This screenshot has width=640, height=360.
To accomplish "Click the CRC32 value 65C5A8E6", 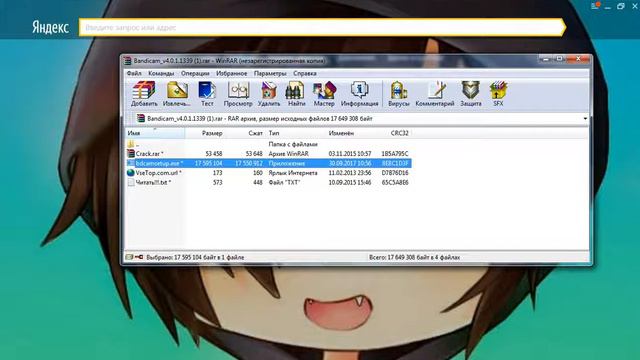I will 395,182.
